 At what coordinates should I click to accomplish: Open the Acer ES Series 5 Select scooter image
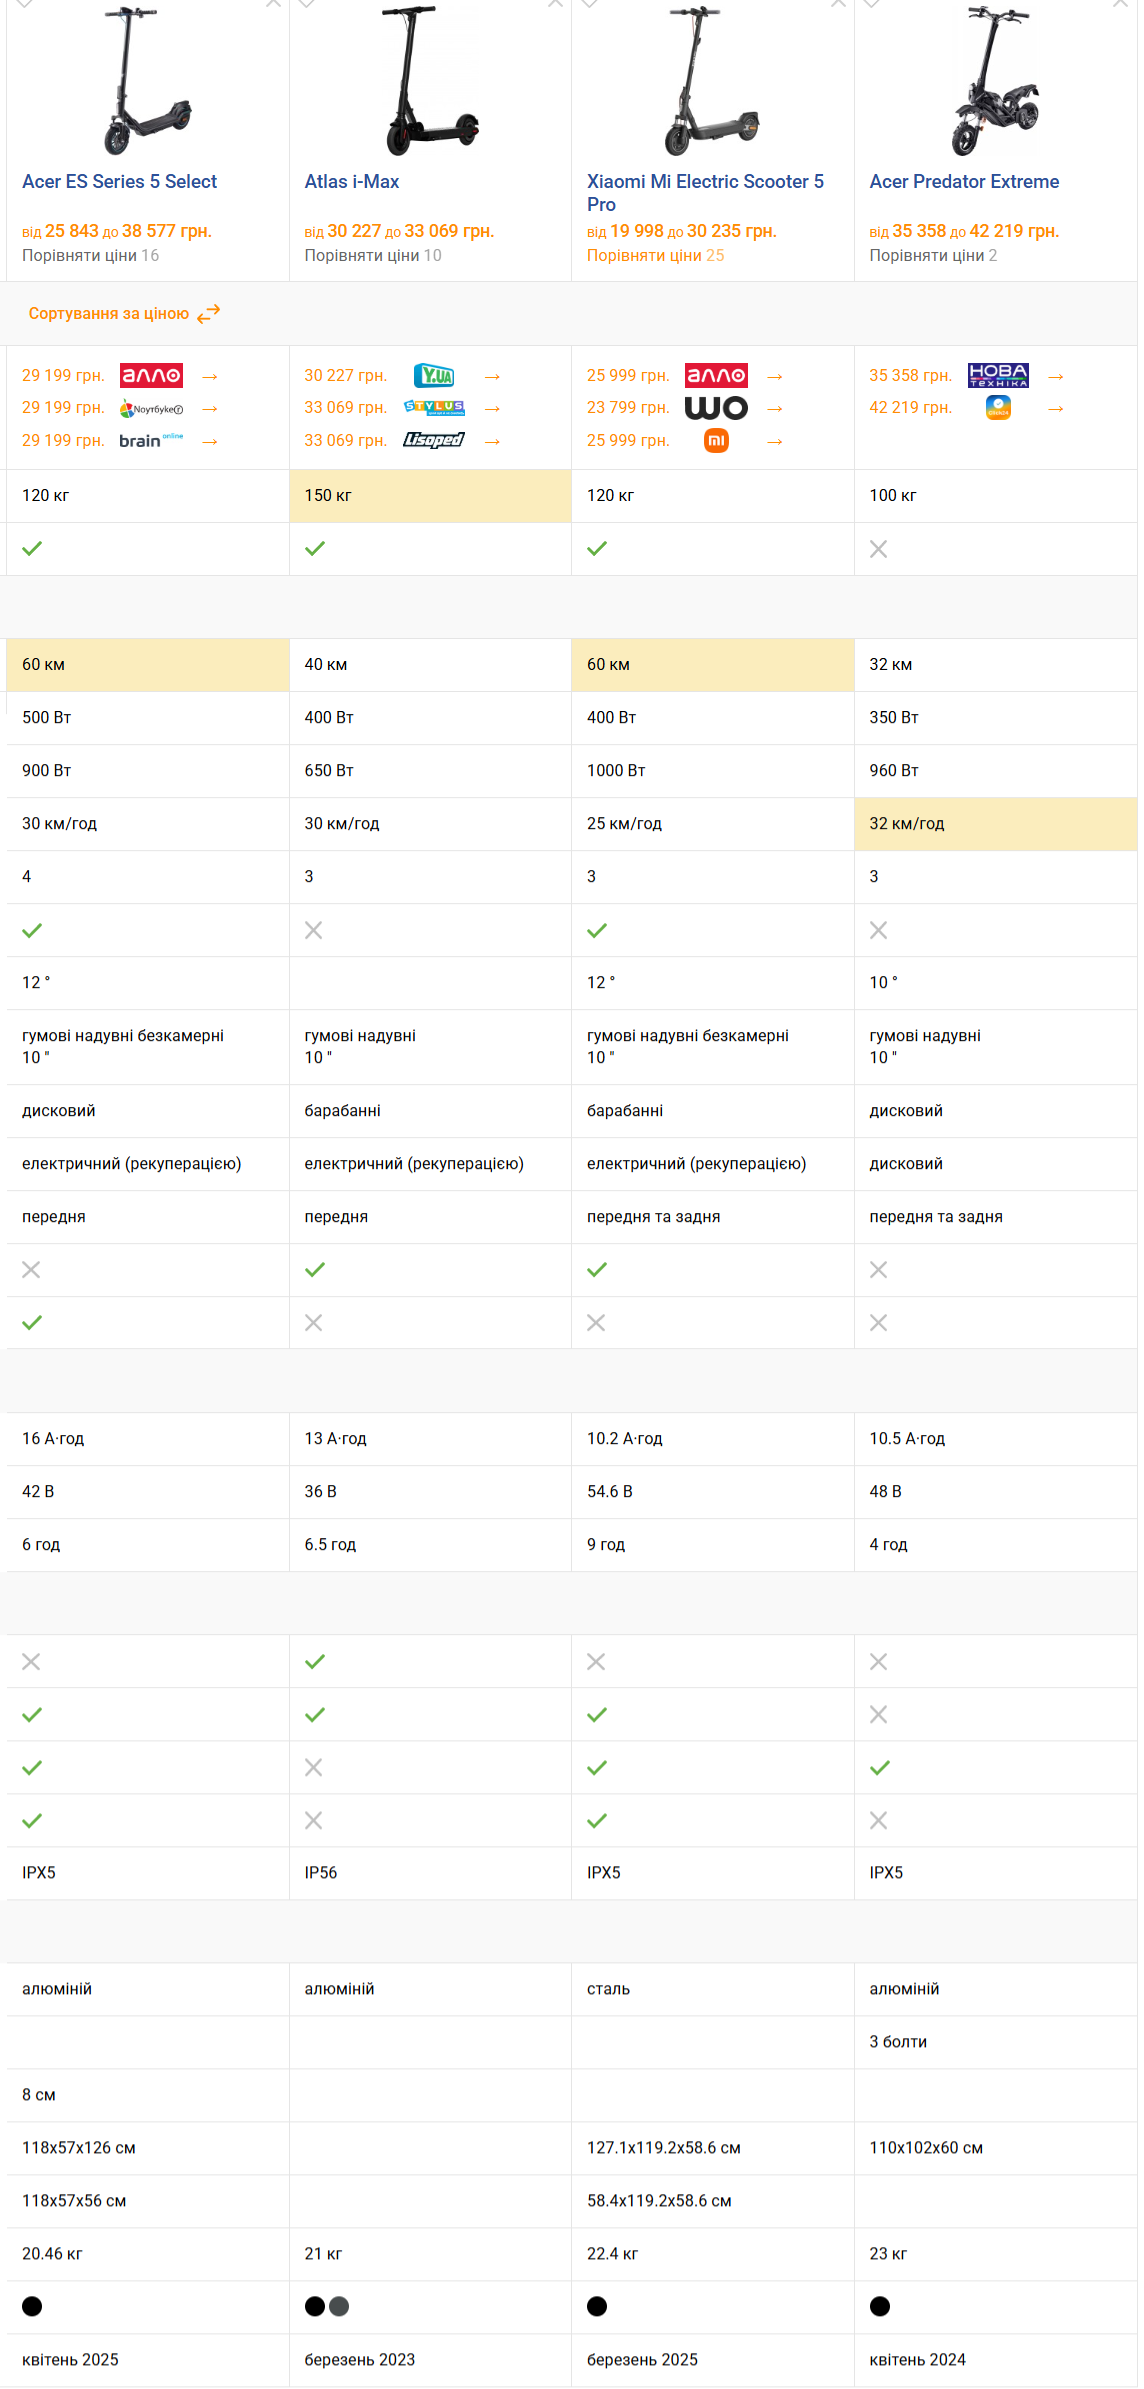click(147, 81)
